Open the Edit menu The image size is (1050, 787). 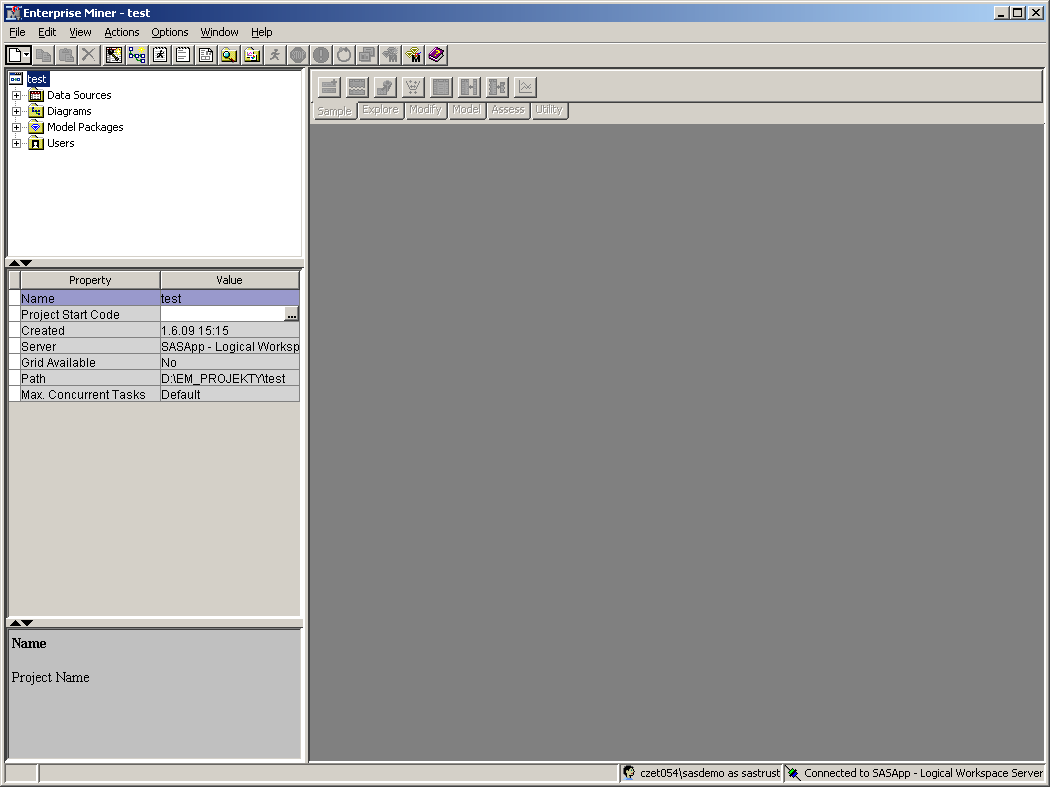47,32
